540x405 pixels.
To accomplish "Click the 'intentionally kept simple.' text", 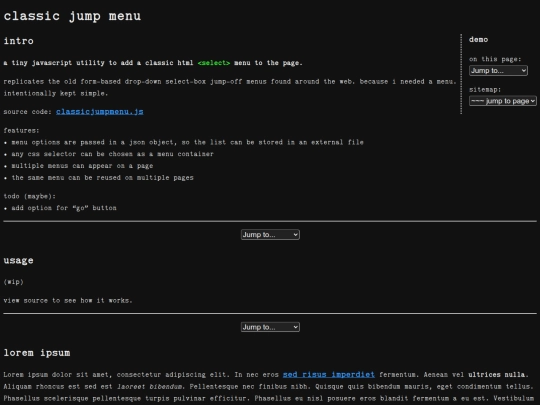I will tap(56, 93).
